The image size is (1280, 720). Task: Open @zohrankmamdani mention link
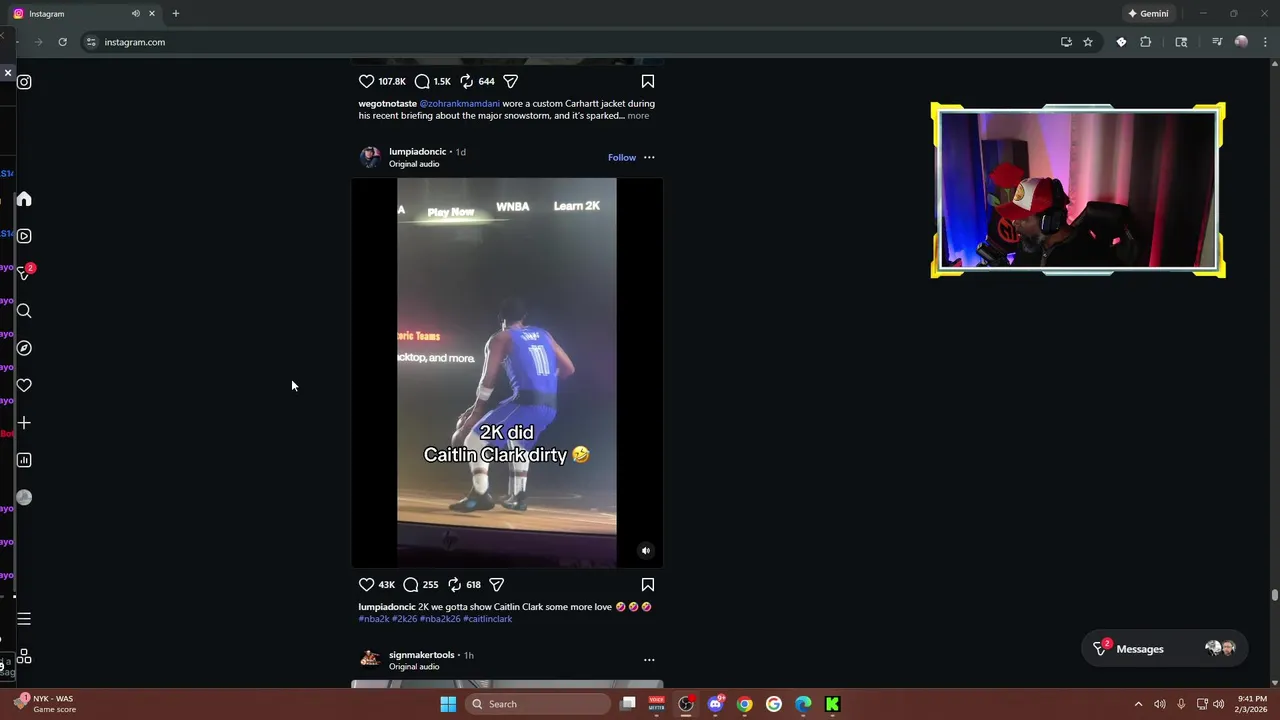(459, 104)
